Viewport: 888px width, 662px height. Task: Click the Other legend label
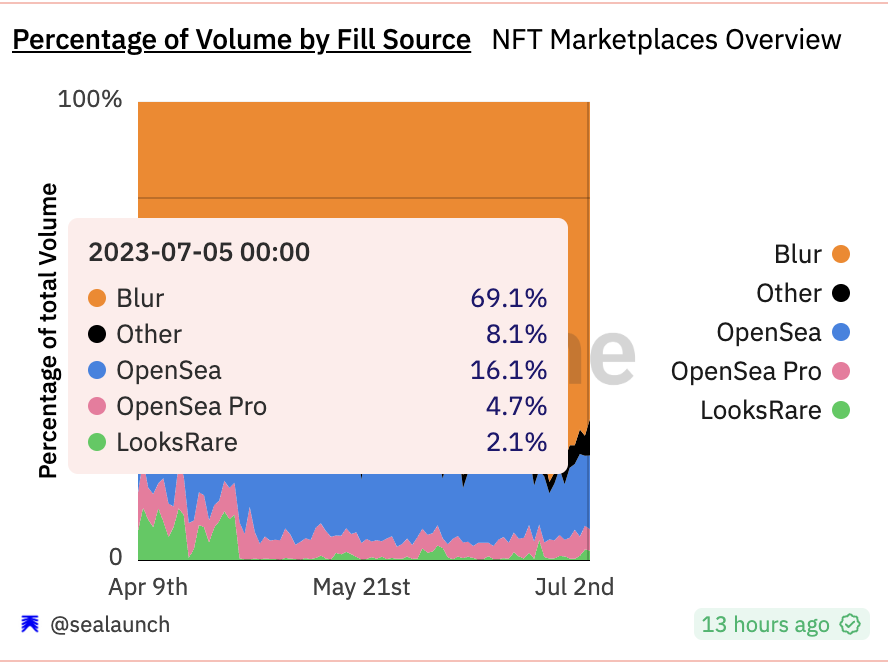click(x=789, y=293)
